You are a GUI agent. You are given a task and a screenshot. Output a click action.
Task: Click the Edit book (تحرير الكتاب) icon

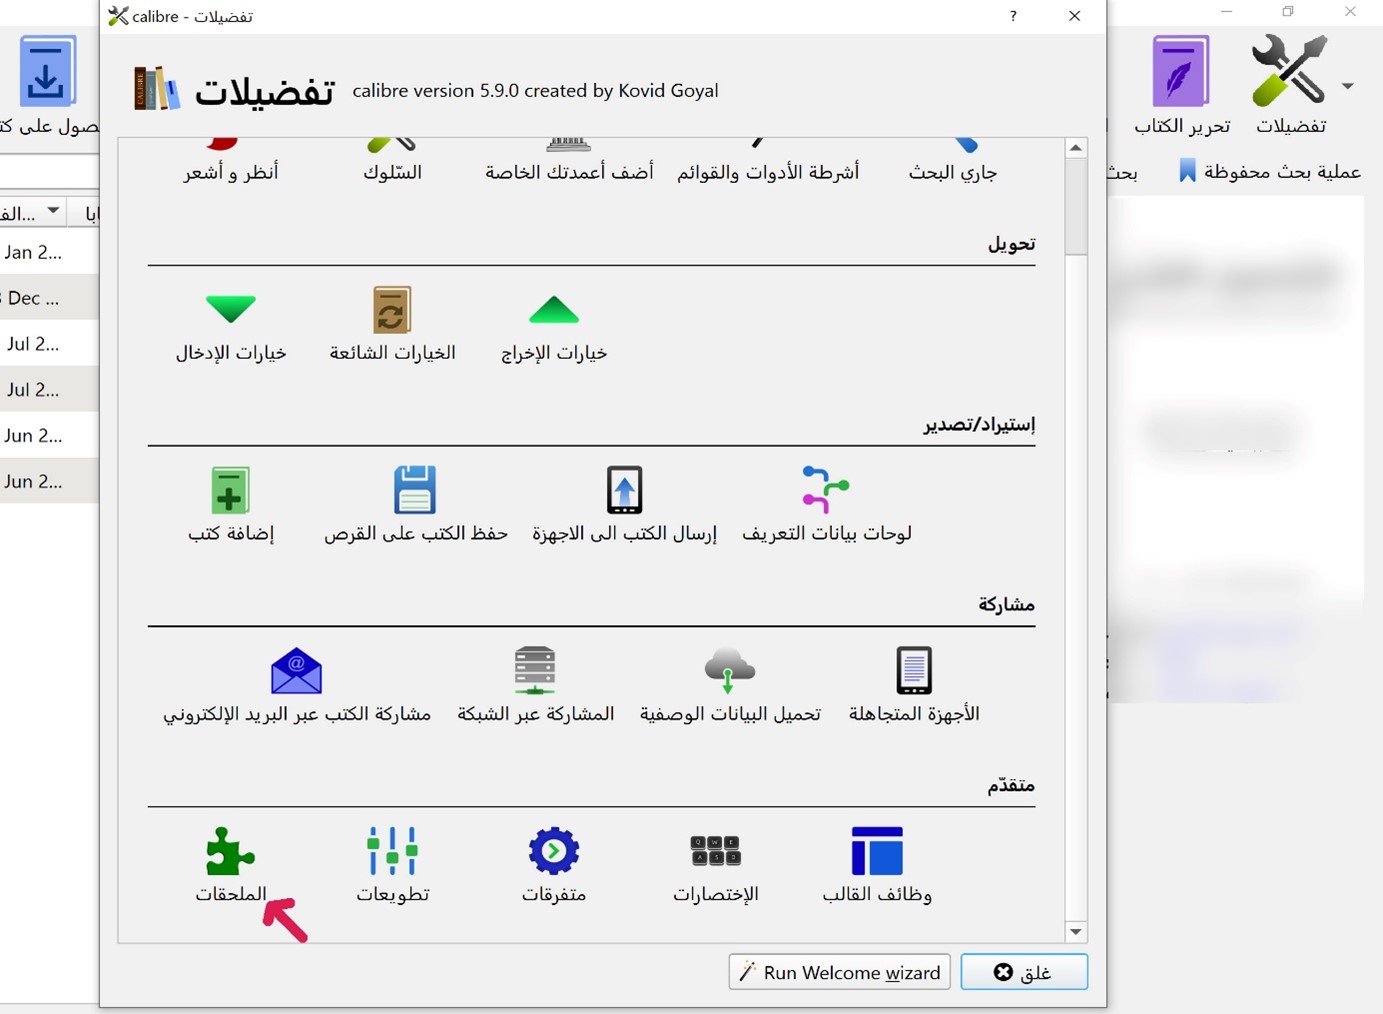(1181, 71)
